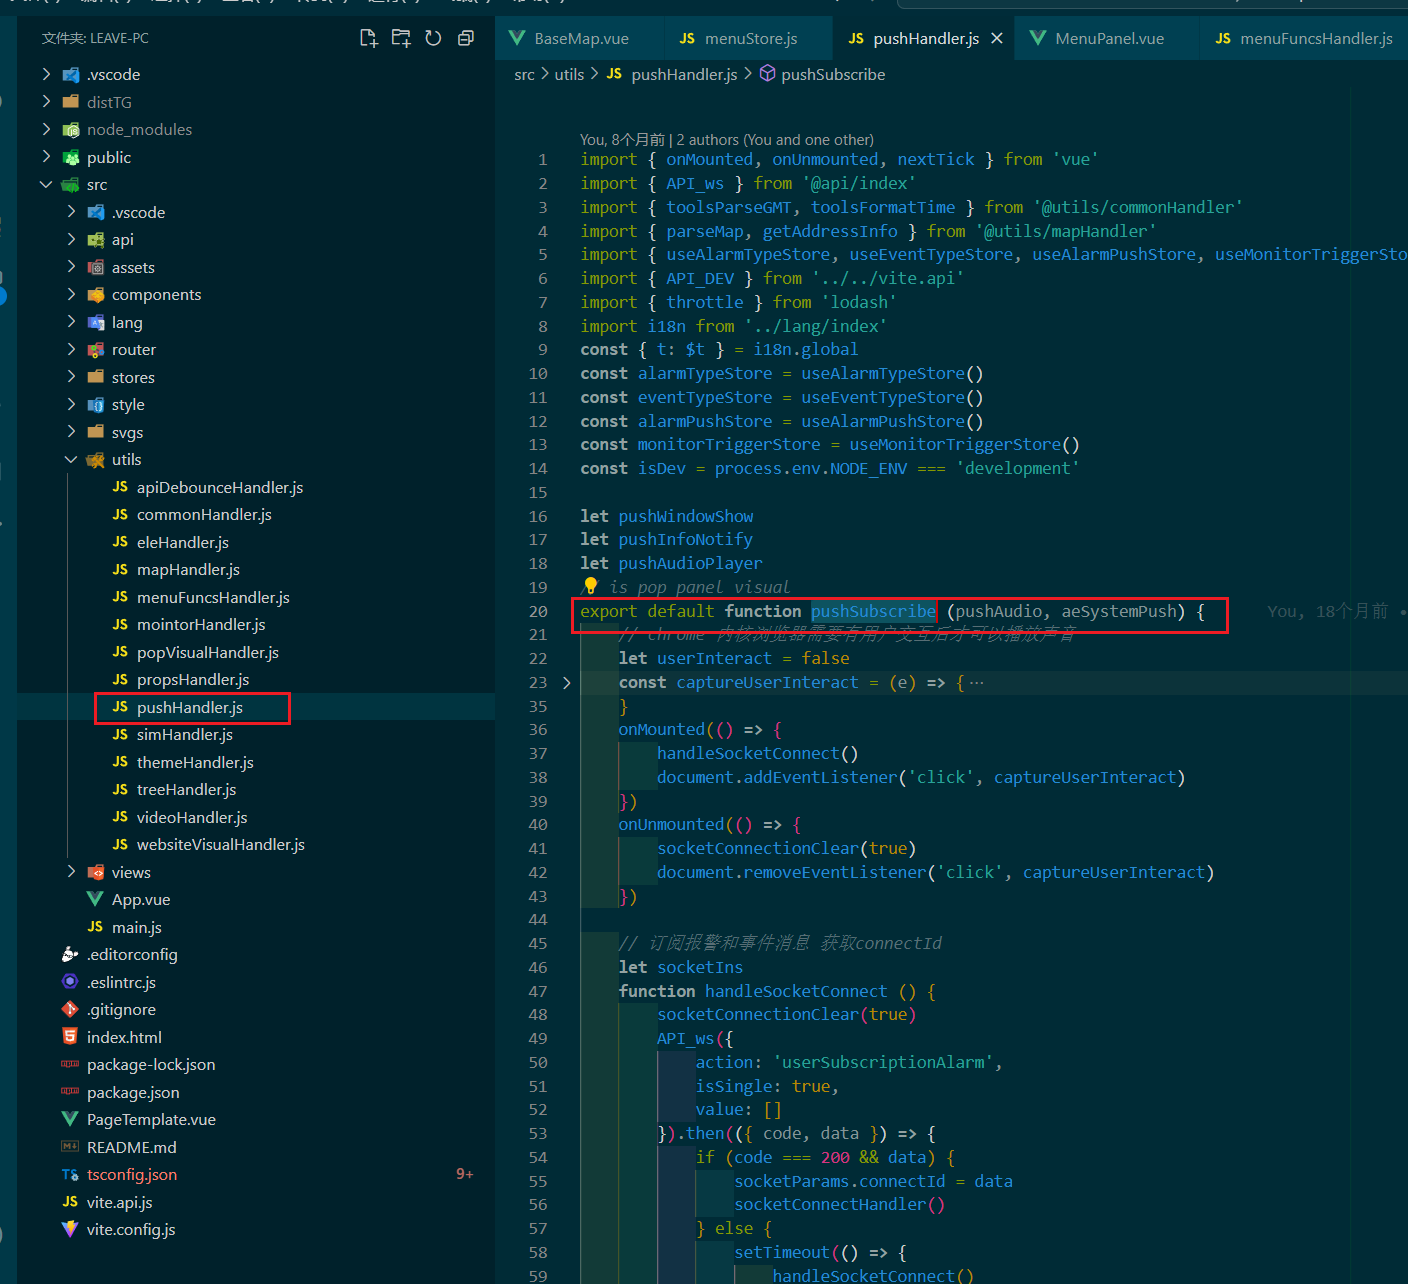Switch to the menuStore.js tab
The image size is (1408, 1284).
750,38
